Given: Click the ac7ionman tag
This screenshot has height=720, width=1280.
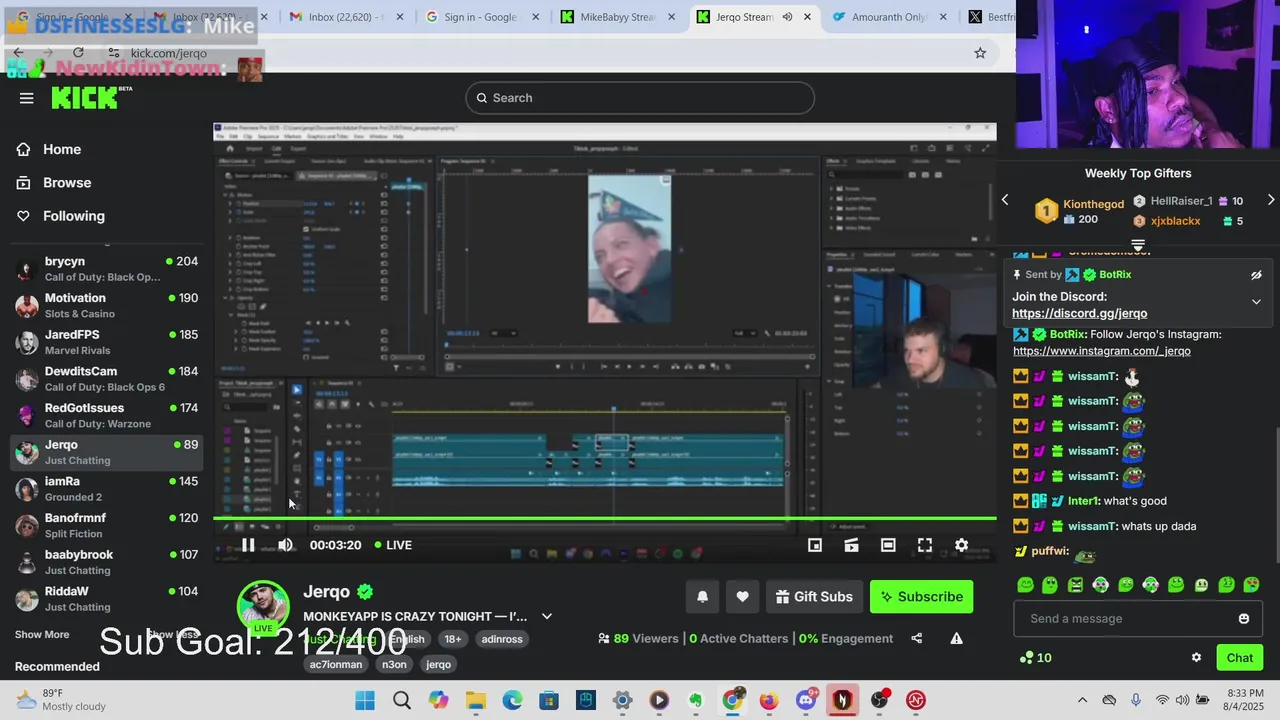Looking at the screenshot, I should coord(336,664).
